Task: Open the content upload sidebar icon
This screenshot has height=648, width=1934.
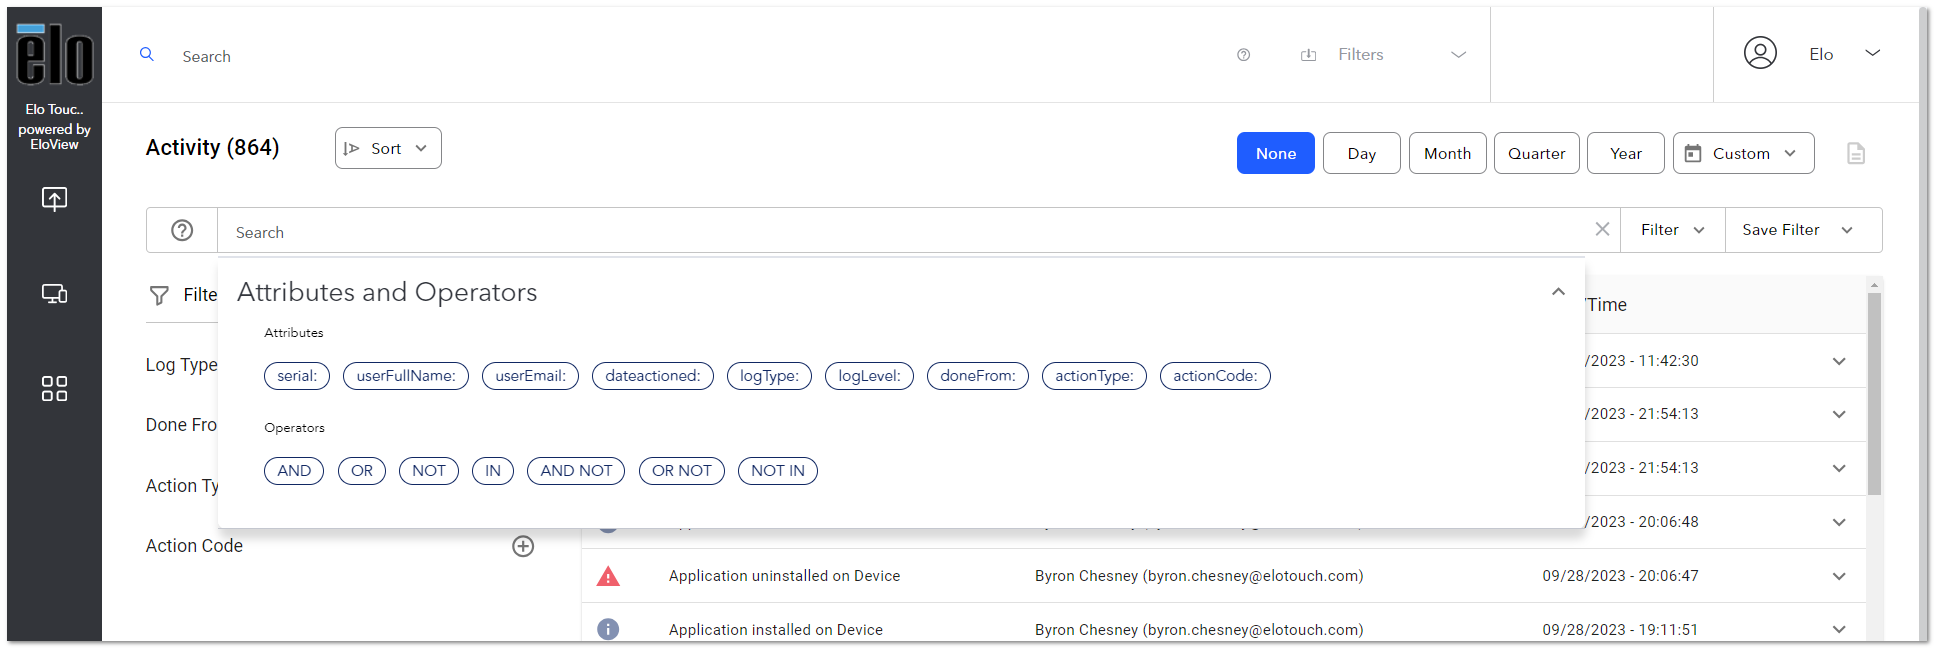Action: point(54,199)
